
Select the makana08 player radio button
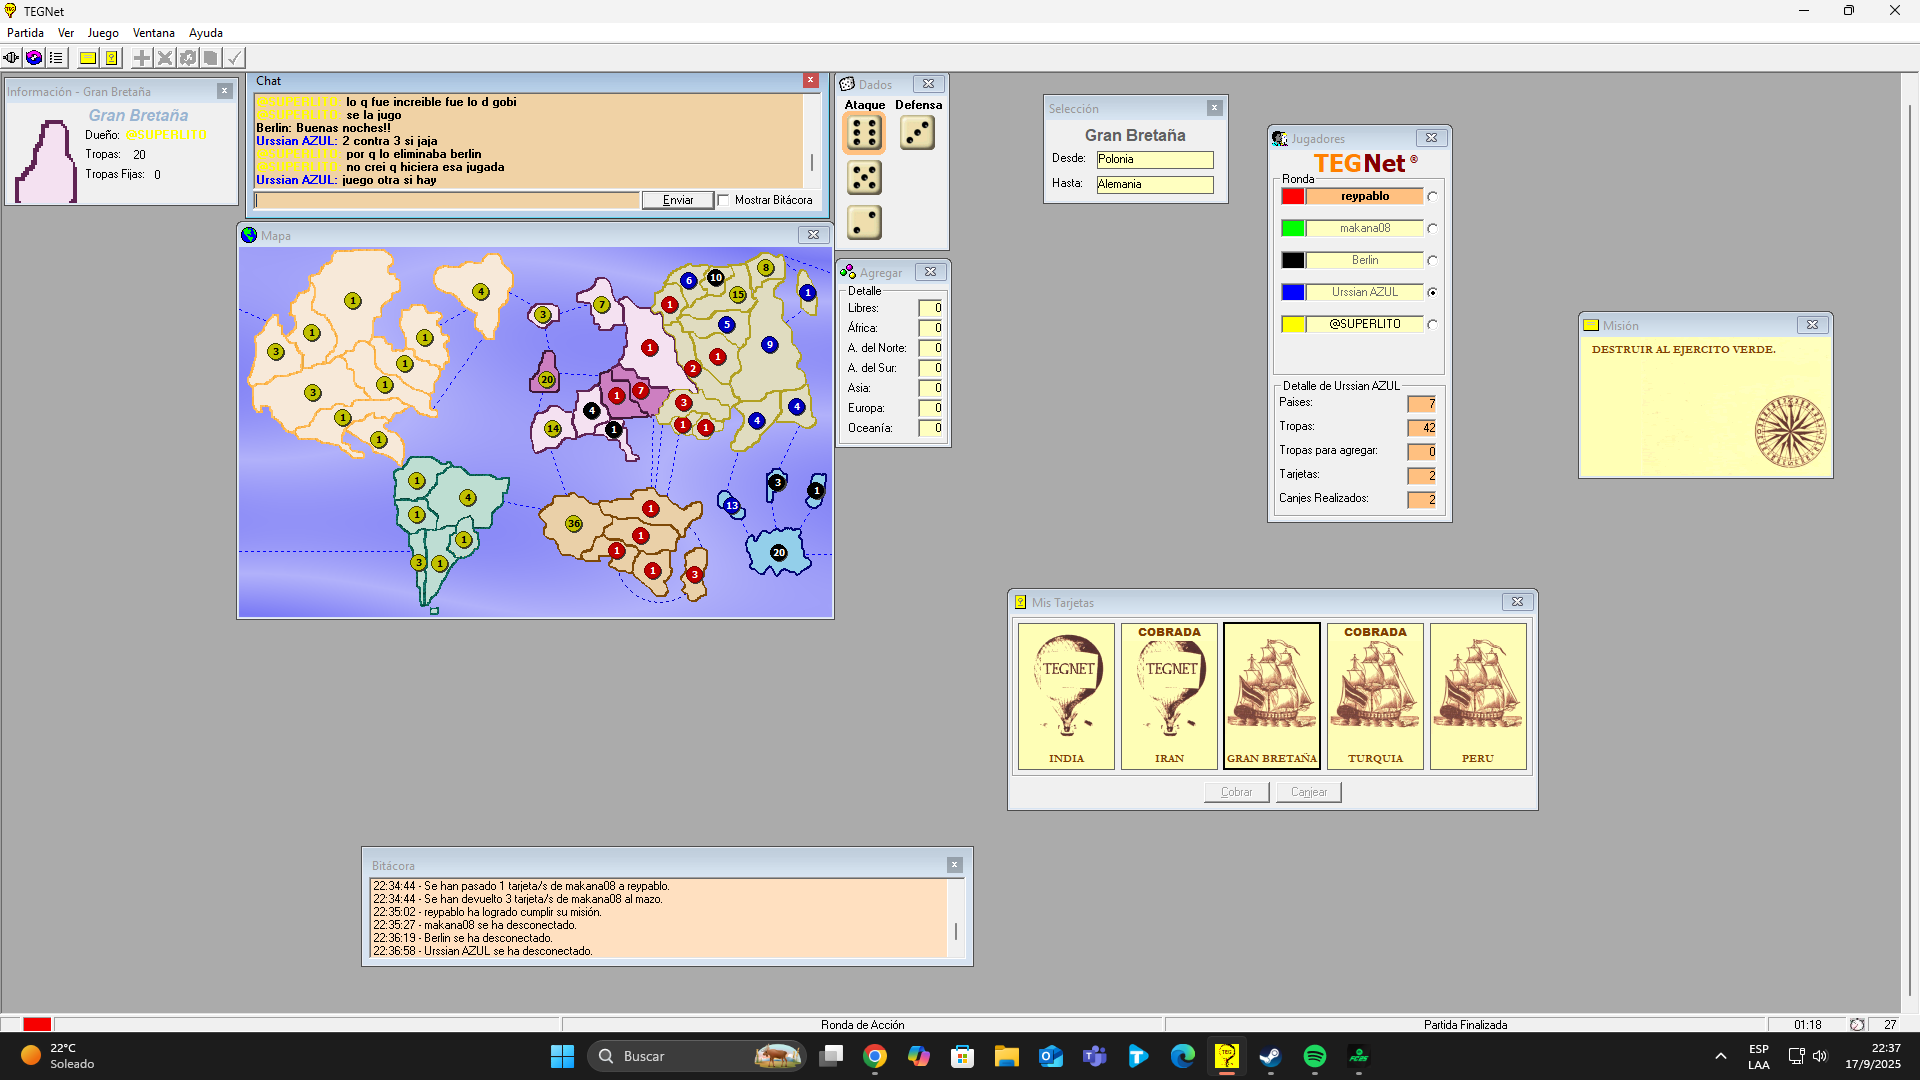tap(1432, 229)
